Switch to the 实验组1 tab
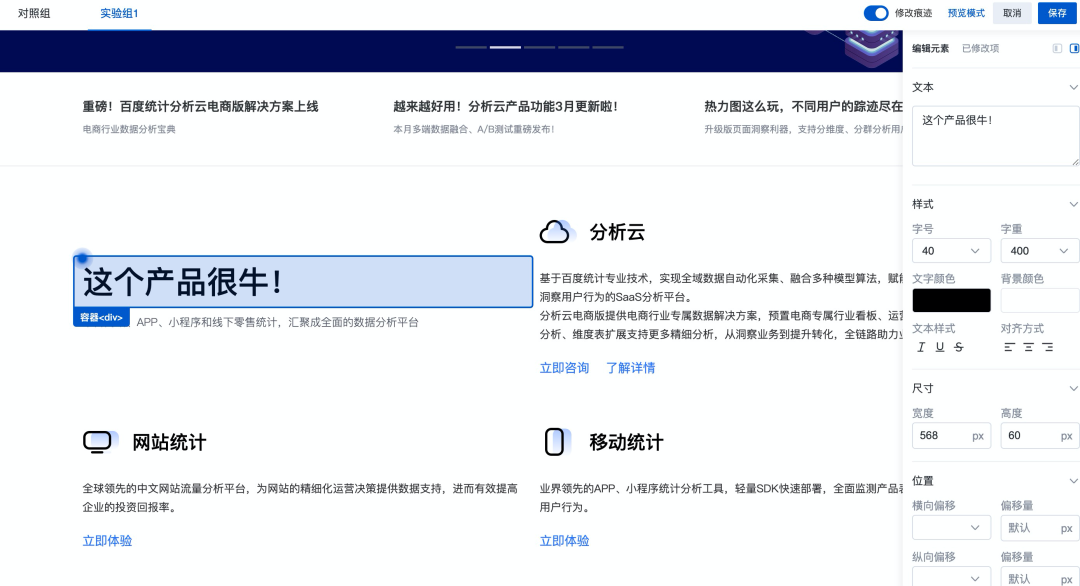The image size is (1080, 586). coord(119,13)
